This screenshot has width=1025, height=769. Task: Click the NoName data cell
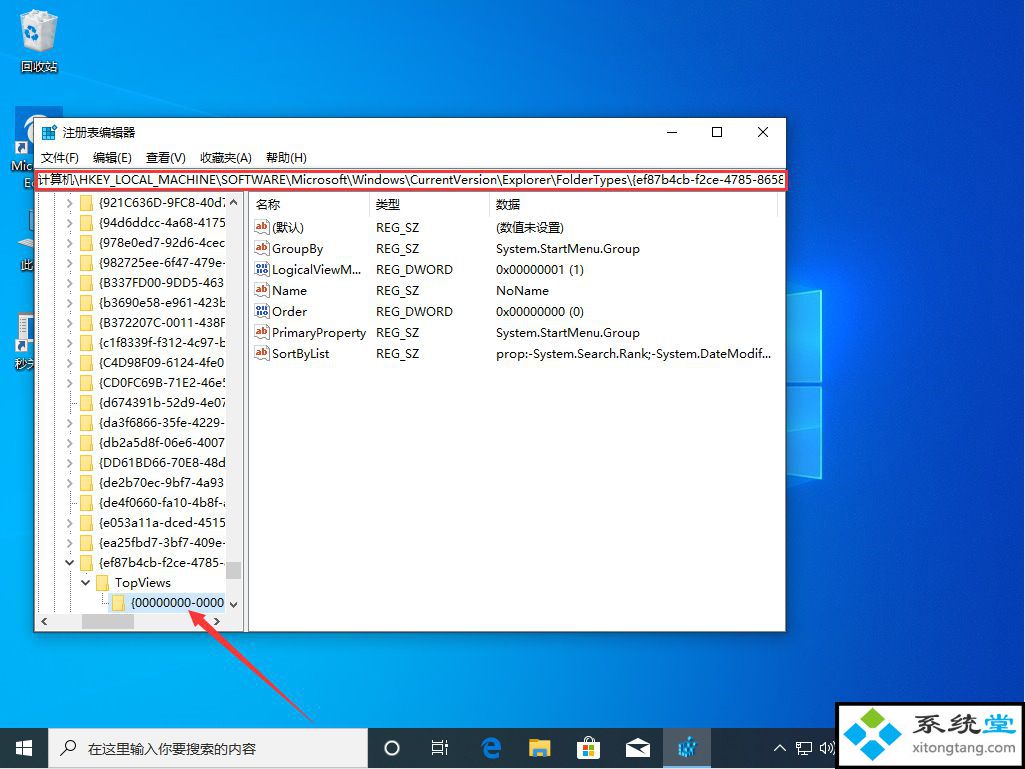[522, 290]
